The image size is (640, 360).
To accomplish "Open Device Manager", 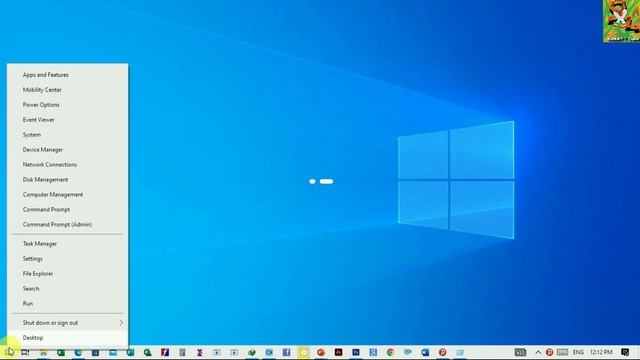I will point(67,150).
